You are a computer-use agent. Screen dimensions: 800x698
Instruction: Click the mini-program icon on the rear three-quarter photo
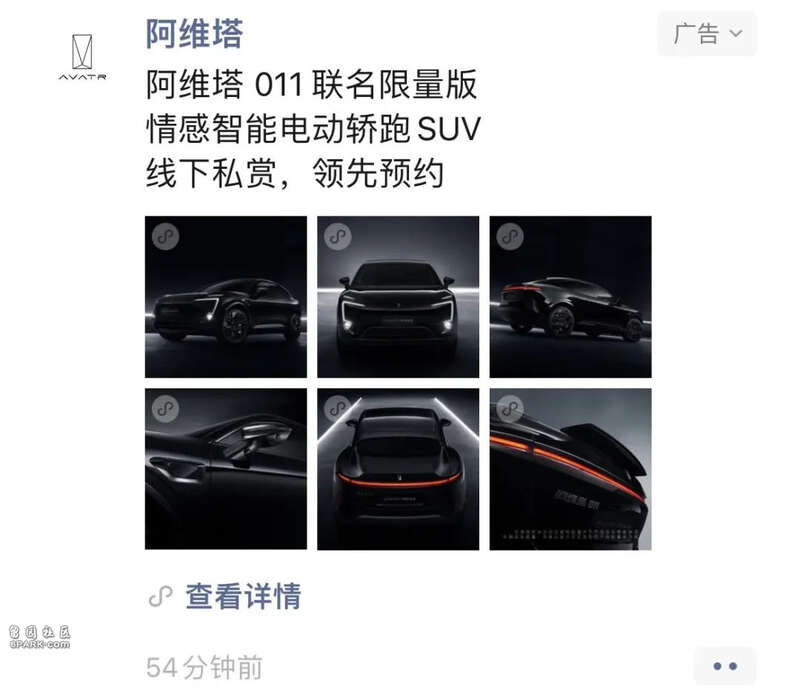point(510,236)
